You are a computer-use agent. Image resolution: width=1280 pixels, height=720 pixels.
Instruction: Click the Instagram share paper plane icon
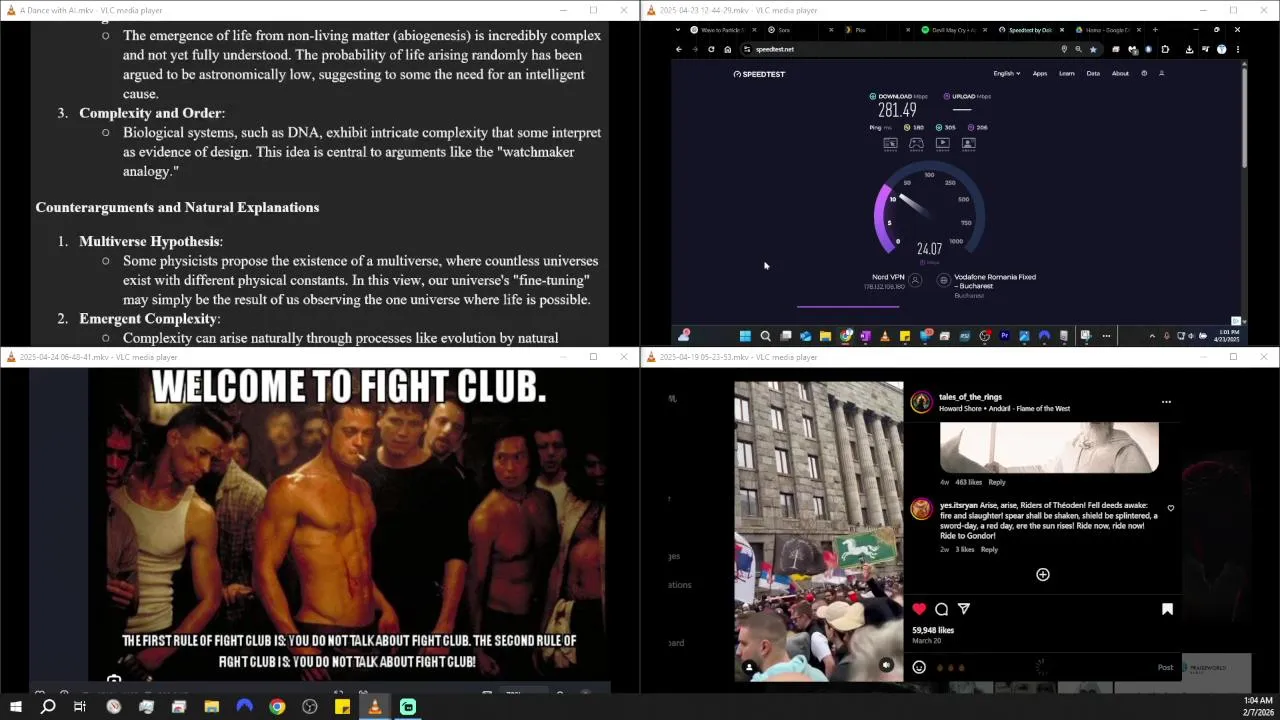tap(964, 609)
